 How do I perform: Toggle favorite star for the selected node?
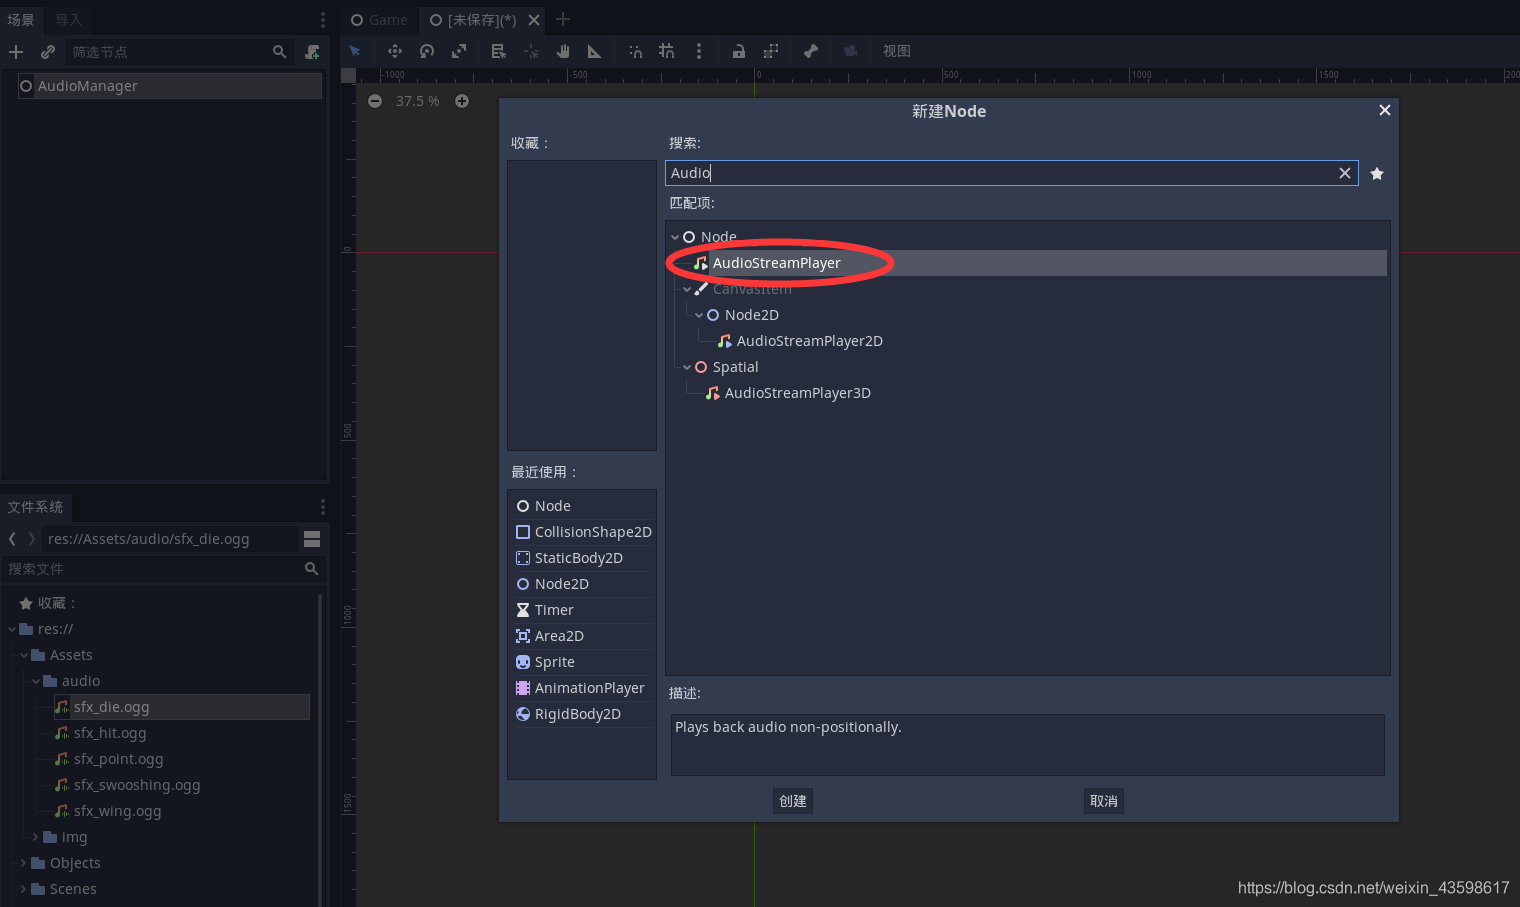pyautogui.click(x=1377, y=174)
